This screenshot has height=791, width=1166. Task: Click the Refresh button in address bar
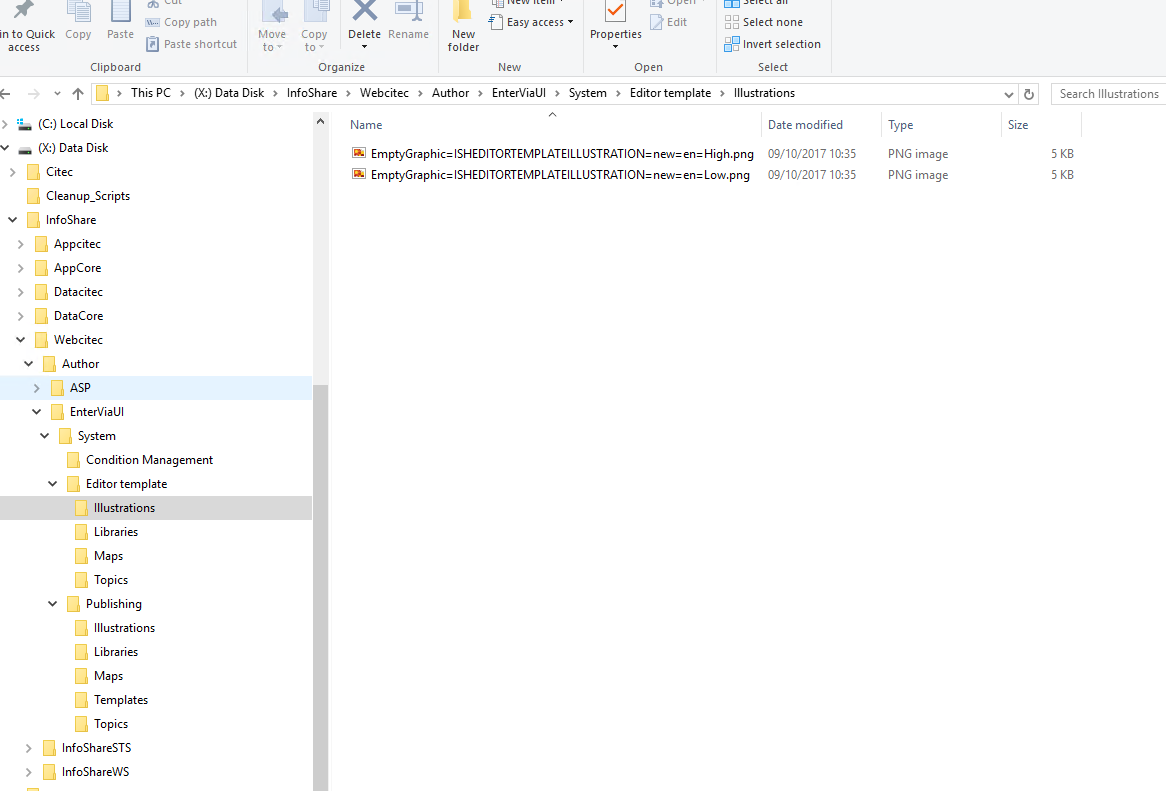1029,94
